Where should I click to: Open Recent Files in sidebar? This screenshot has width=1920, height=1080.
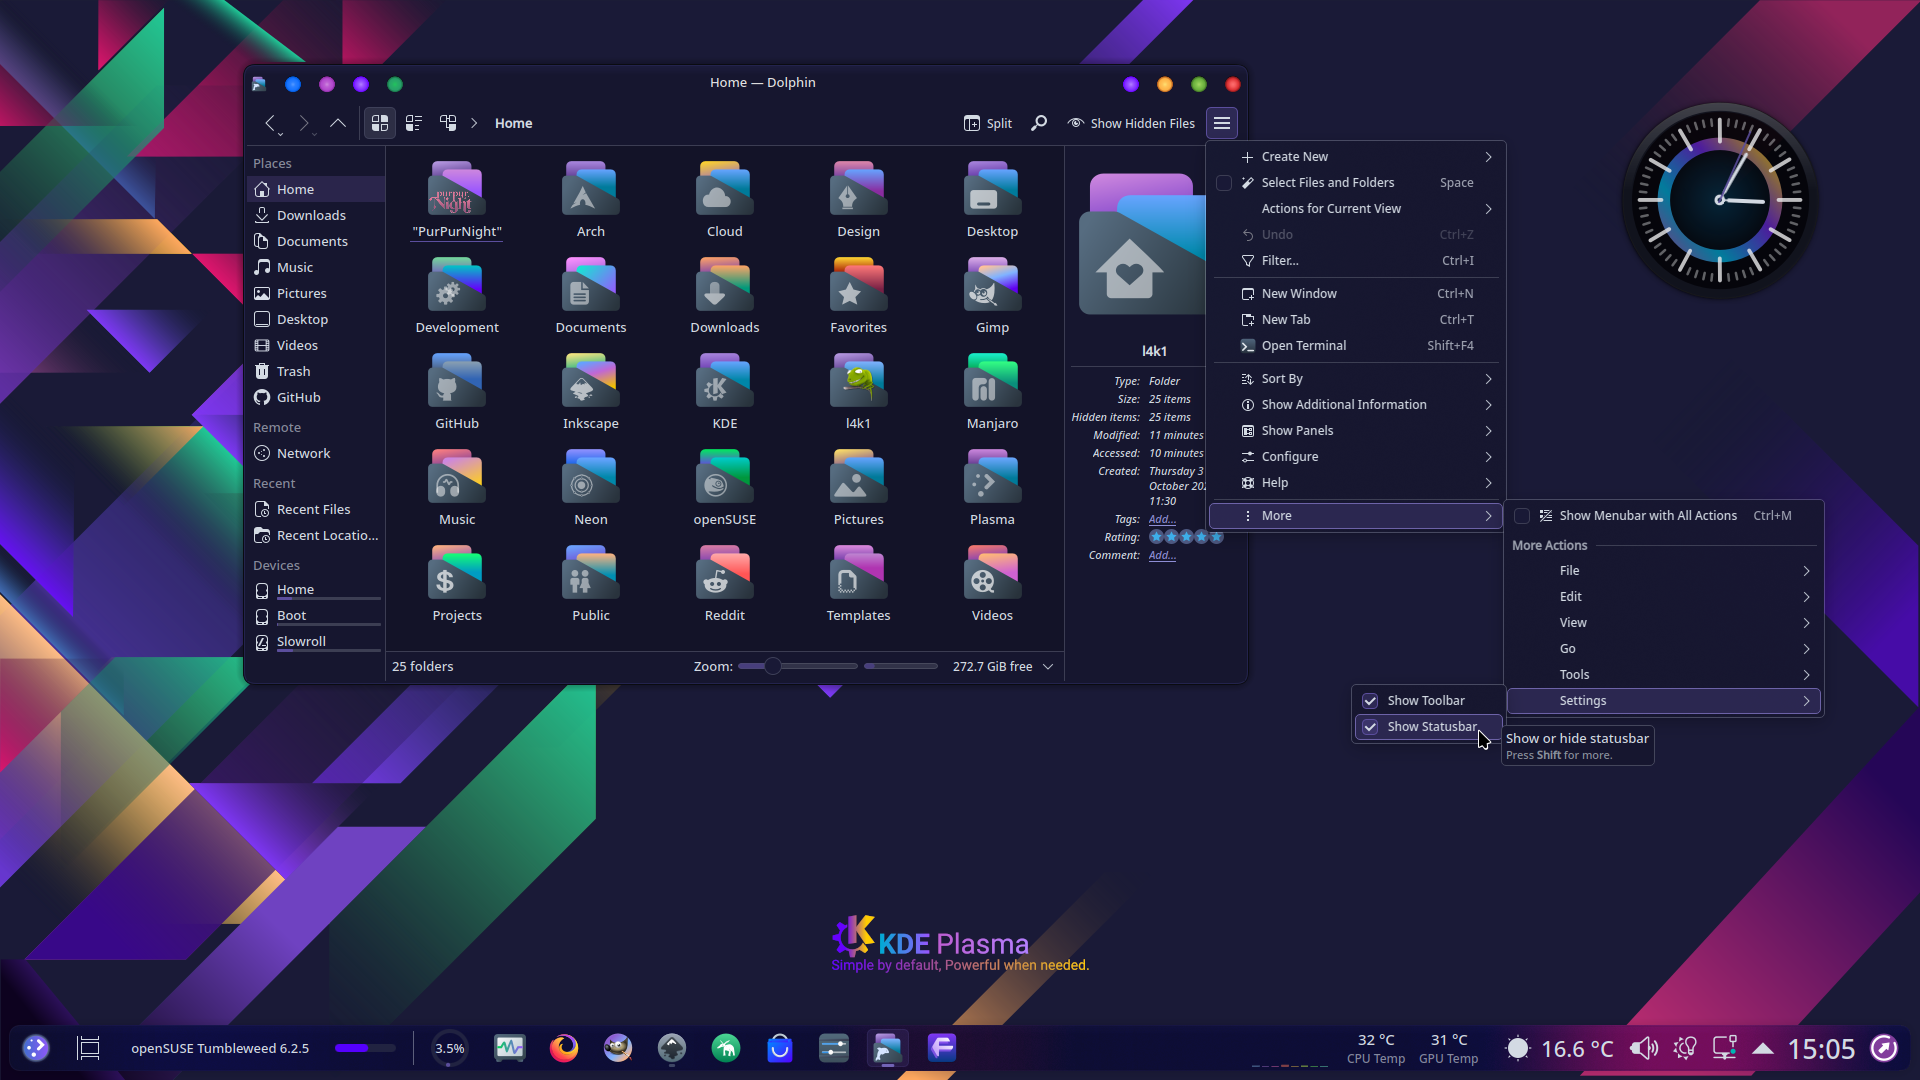click(315, 509)
